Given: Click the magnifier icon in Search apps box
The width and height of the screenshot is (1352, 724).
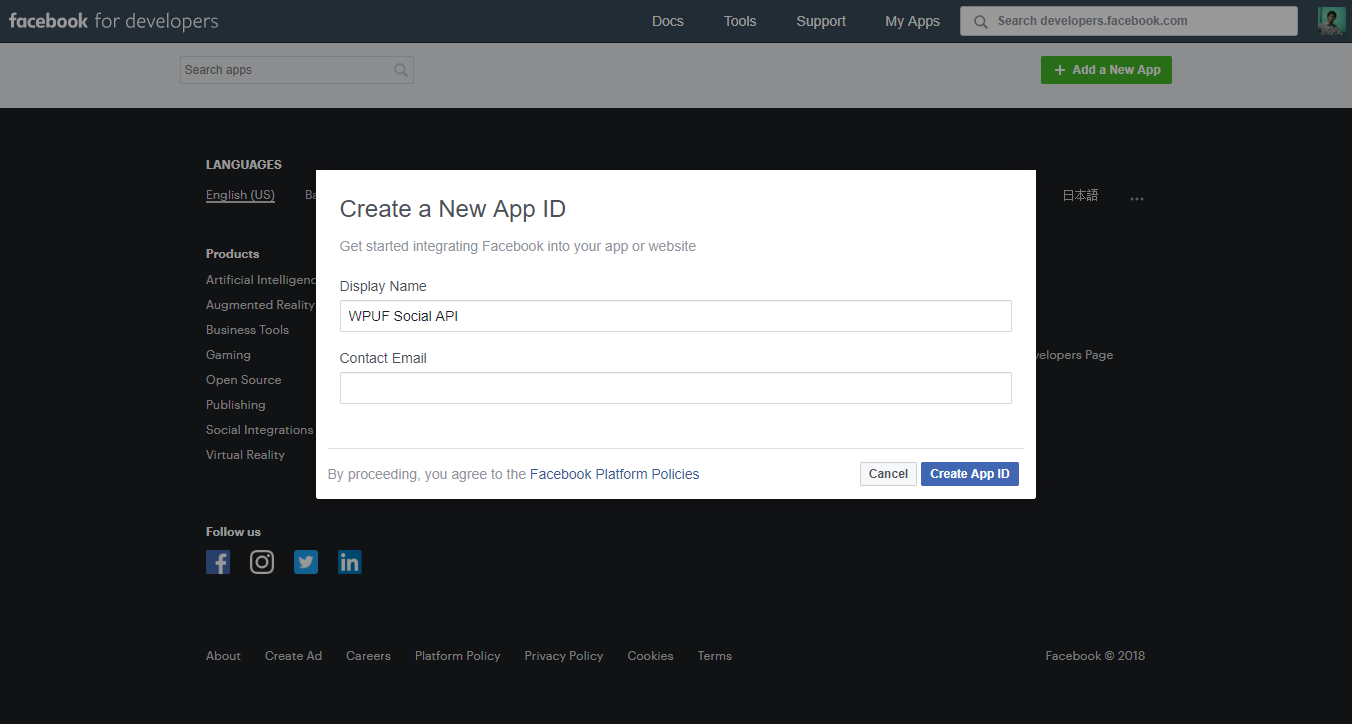Looking at the screenshot, I should [401, 70].
